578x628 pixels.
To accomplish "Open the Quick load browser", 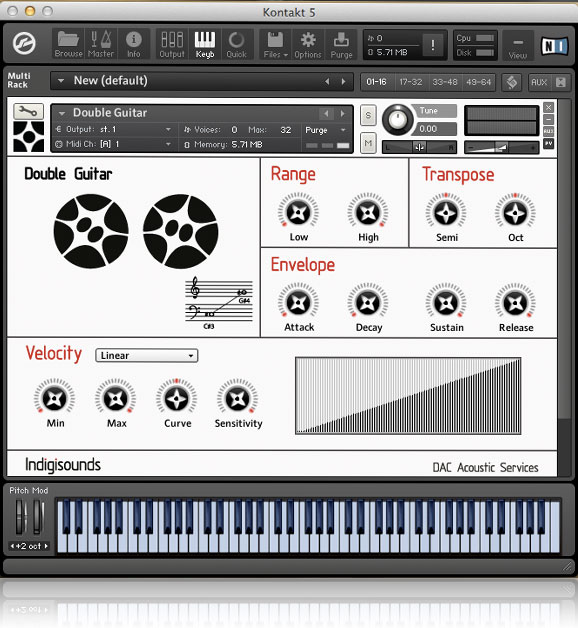I will (x=236, y=44).
